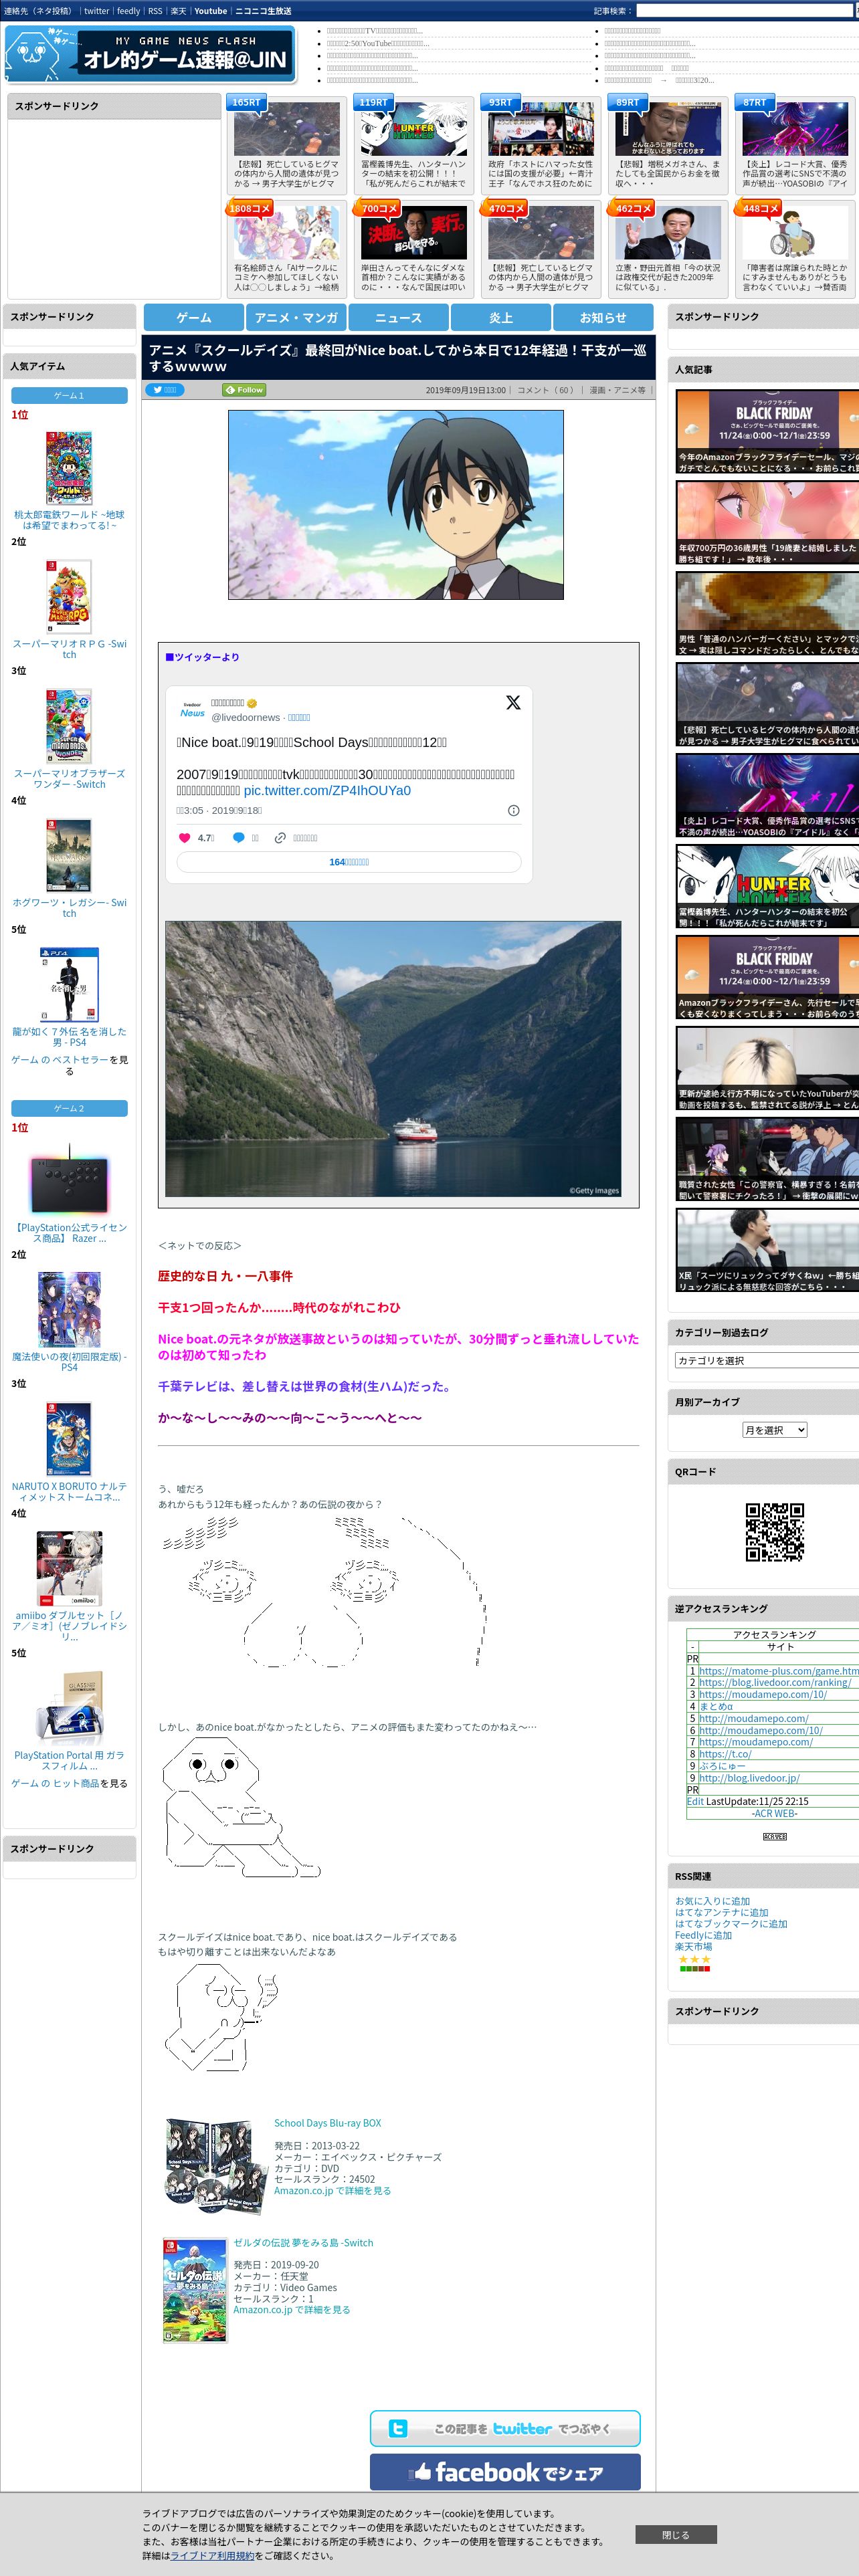
Task: Click the 164 replies button in tweet
Action: pos(349,862)
